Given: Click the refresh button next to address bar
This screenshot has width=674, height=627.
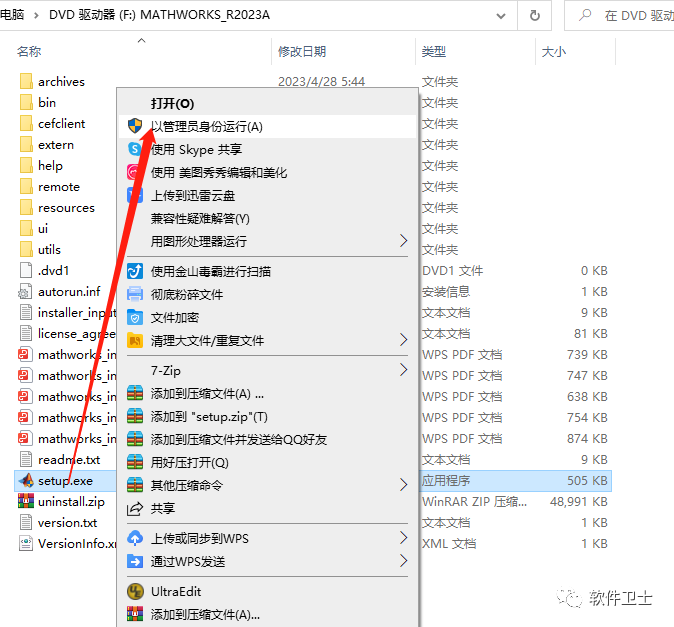Looking at the screenshot, I should (x=535, y=16).
